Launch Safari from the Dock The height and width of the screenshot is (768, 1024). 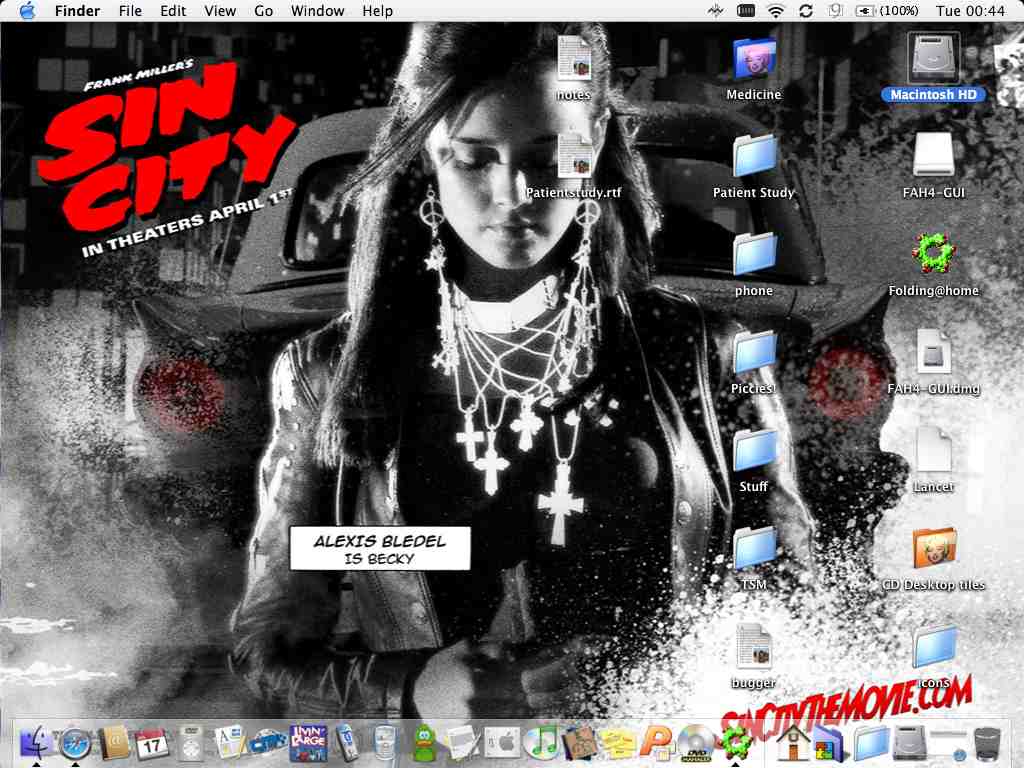click(74, 743)
